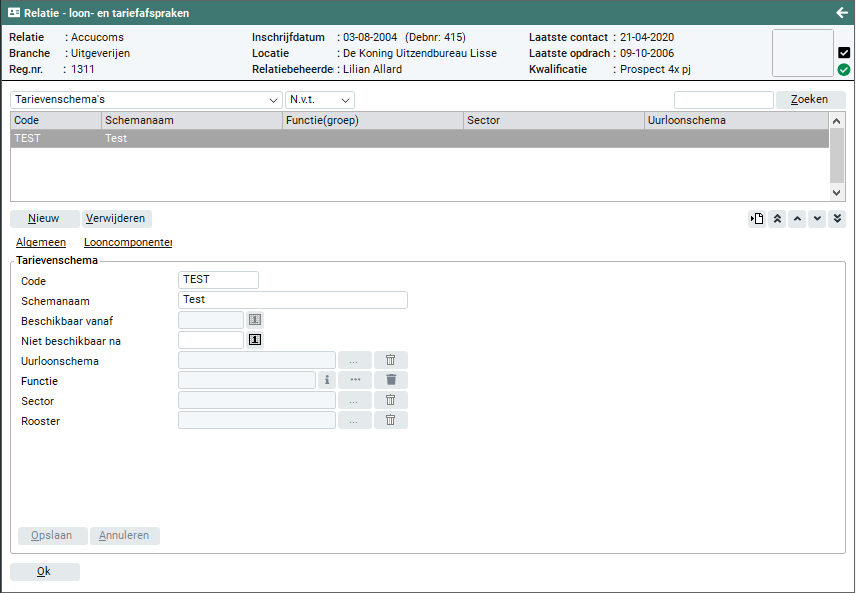Click the Nieuw button
The width and height of the screenshot is (856, 593).
[44, 219]
